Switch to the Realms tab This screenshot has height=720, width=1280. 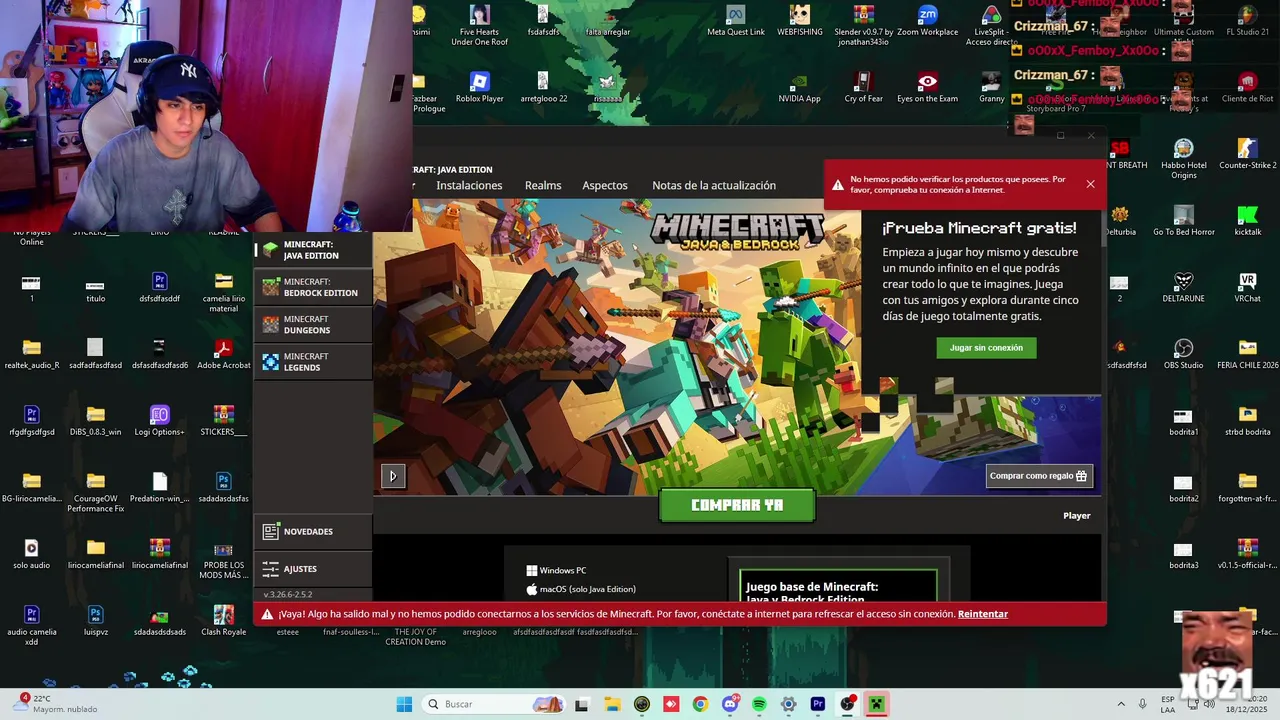coord(543,185)
